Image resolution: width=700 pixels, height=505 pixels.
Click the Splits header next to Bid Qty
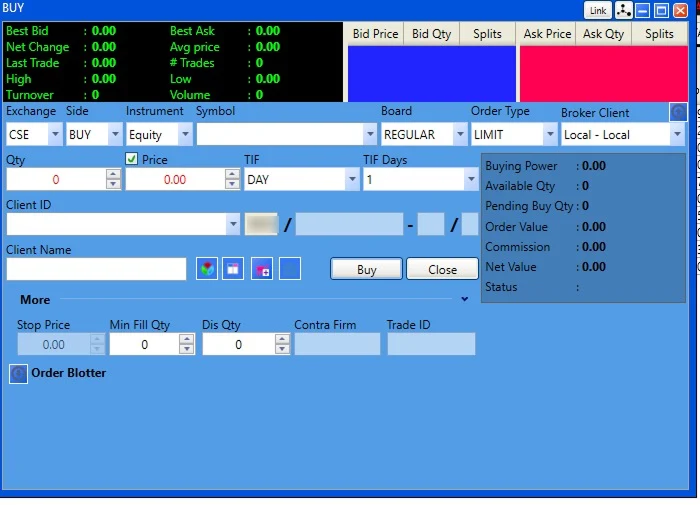tap(487, 34)
